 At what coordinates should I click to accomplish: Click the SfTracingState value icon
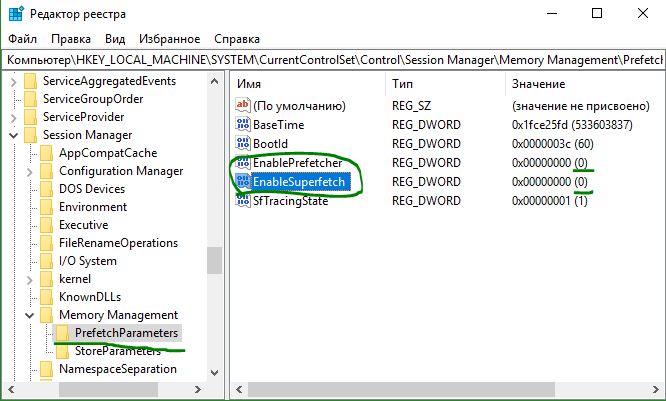click(242, 200)
